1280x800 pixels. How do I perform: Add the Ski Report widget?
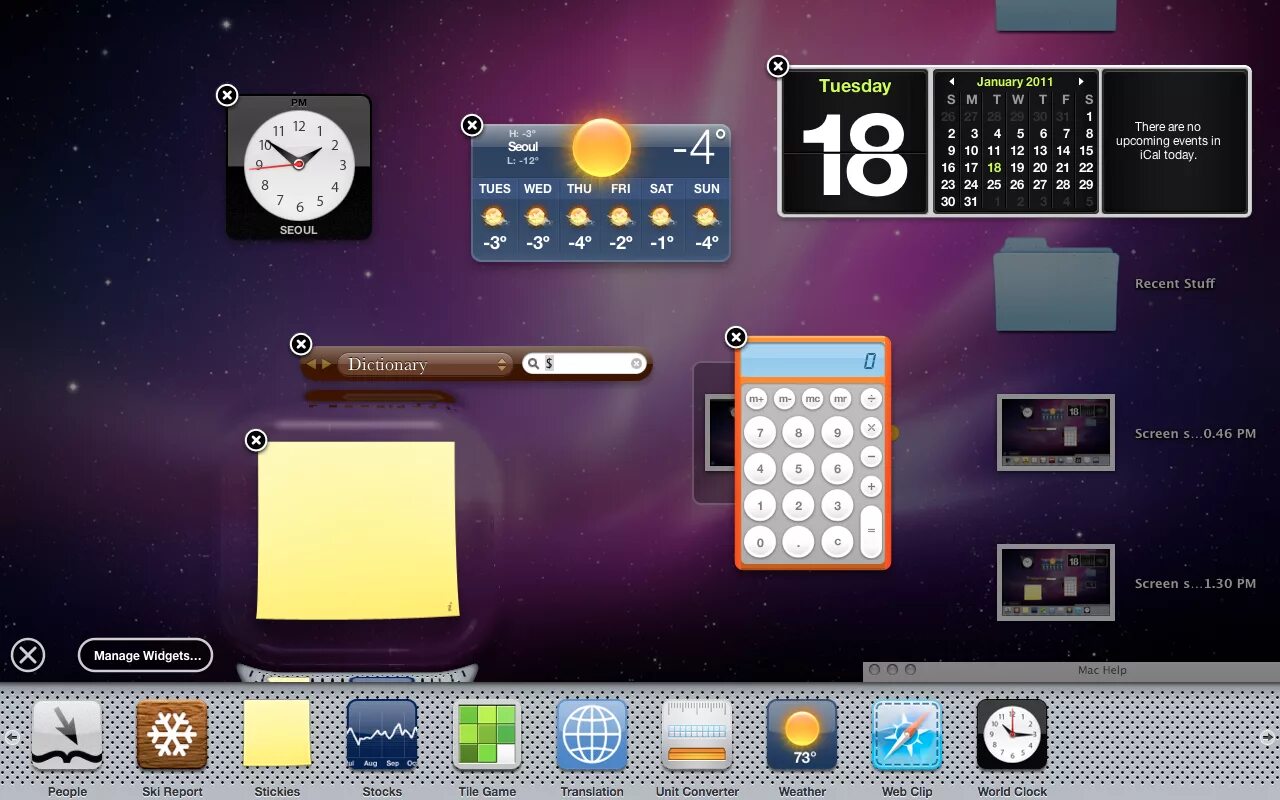[x=172, y=735]
